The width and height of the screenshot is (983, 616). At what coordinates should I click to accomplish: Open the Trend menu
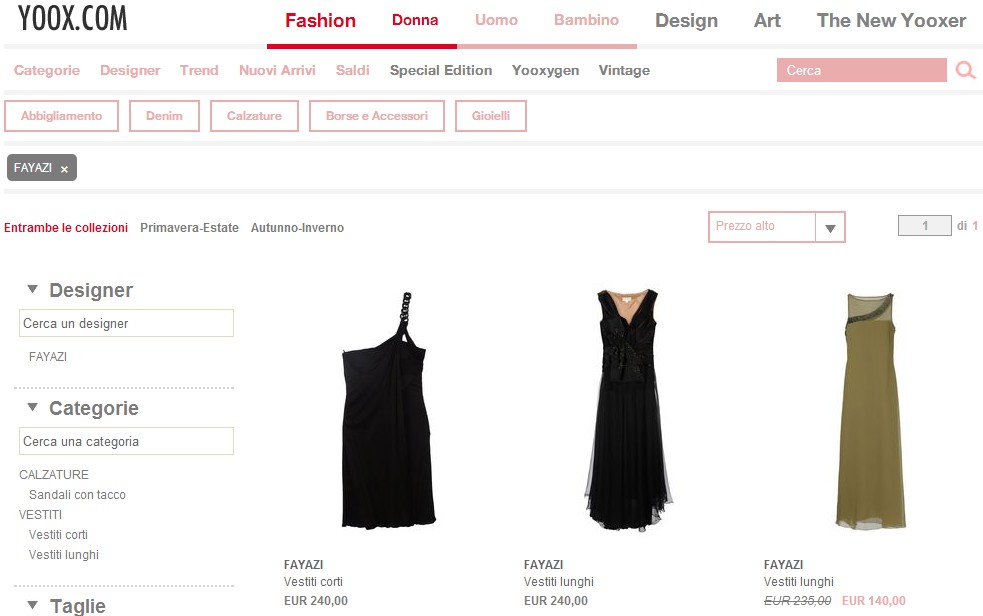[x=199, y=70]
